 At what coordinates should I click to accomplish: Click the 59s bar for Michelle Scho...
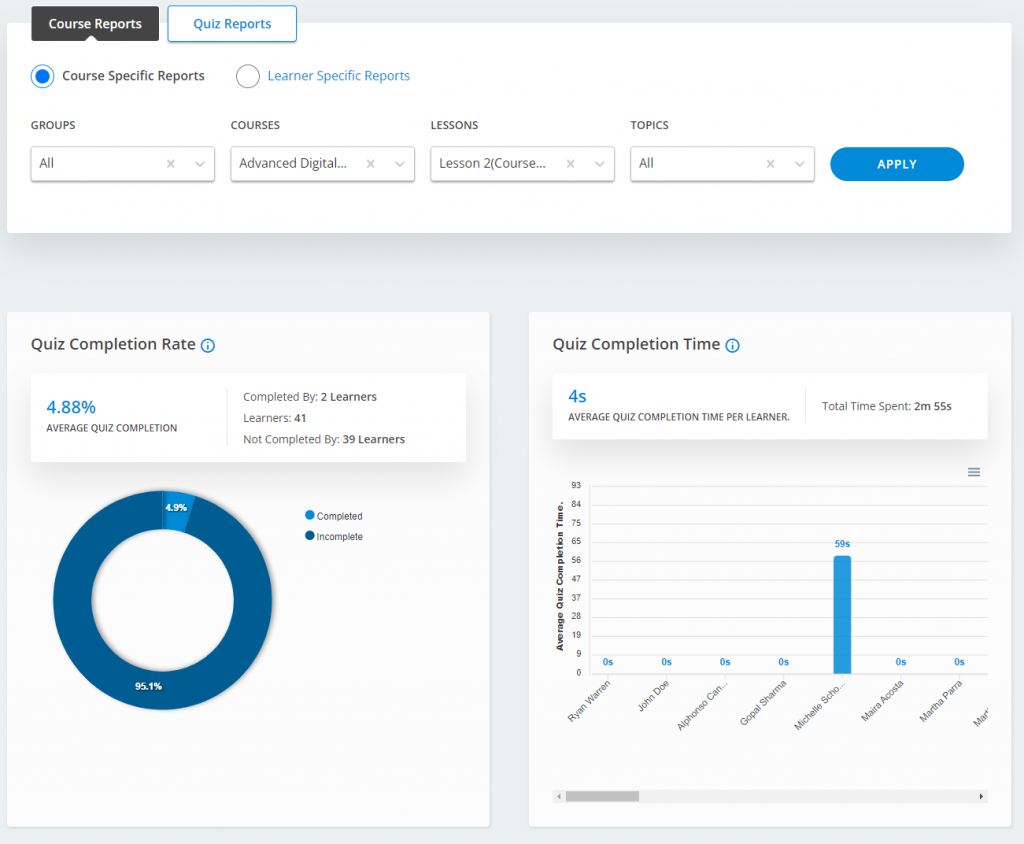842,615
